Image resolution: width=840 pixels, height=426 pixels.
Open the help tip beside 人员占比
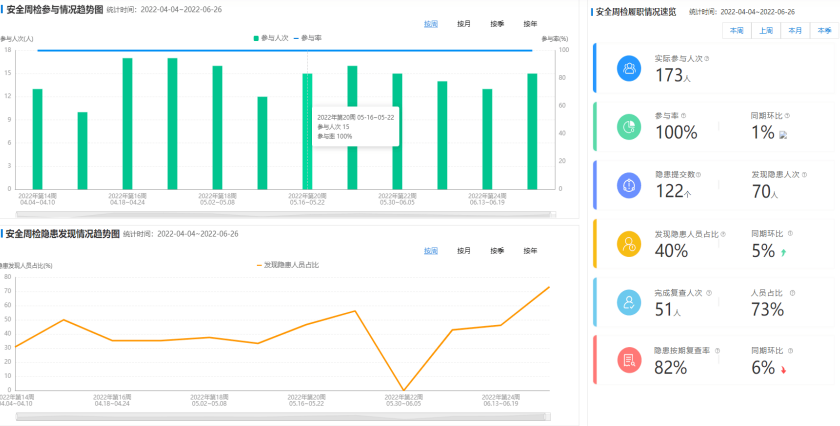pos(792,293)
